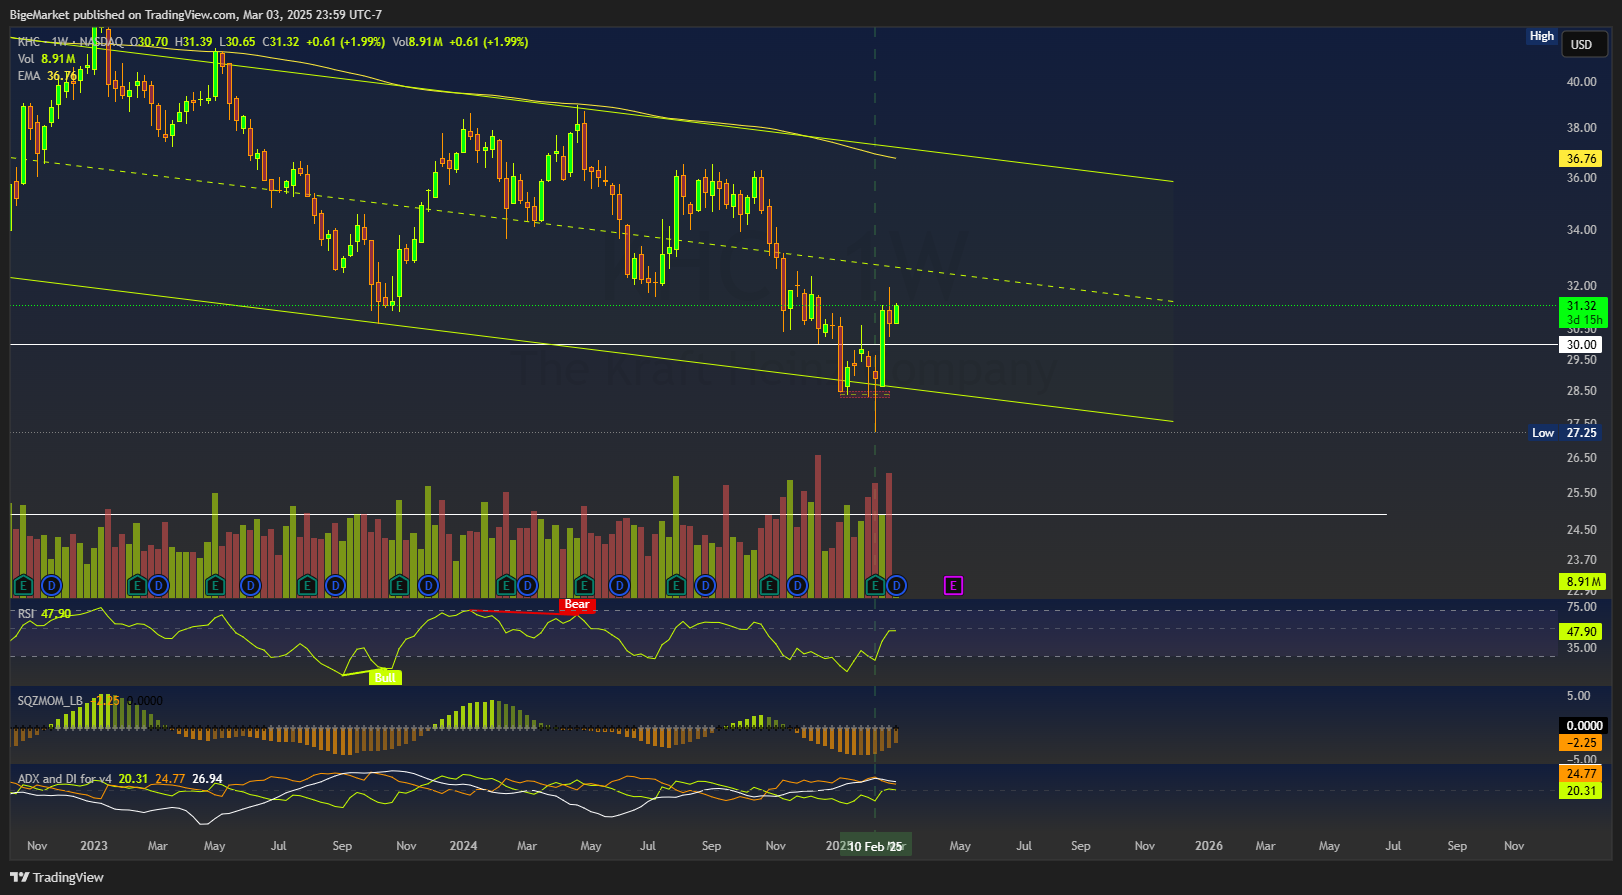Screen dimensions: 1622x895
Task: Click the Low 27.25 price marker
Action: (x=1565, y=433)
